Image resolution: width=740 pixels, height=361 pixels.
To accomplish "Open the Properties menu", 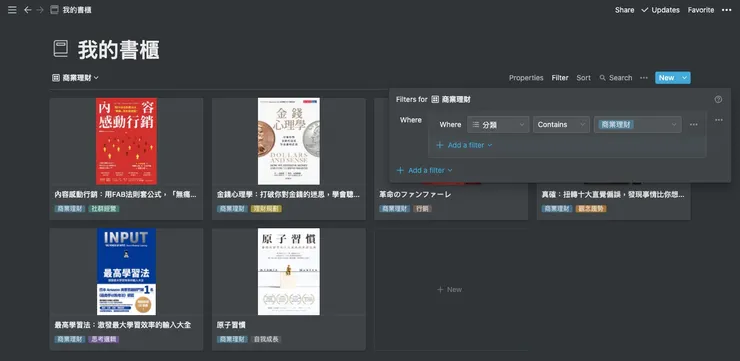I will tap(526, 78).
